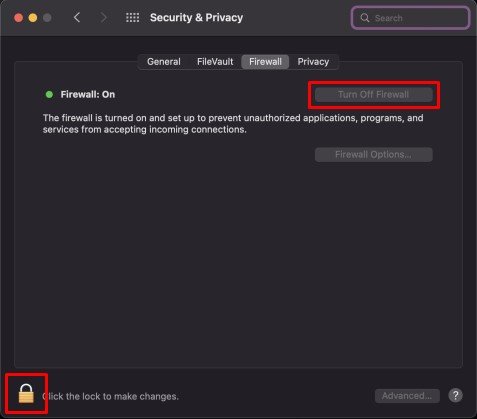Open the FileVault tab
477x419 pixels.
pos(215,62)
